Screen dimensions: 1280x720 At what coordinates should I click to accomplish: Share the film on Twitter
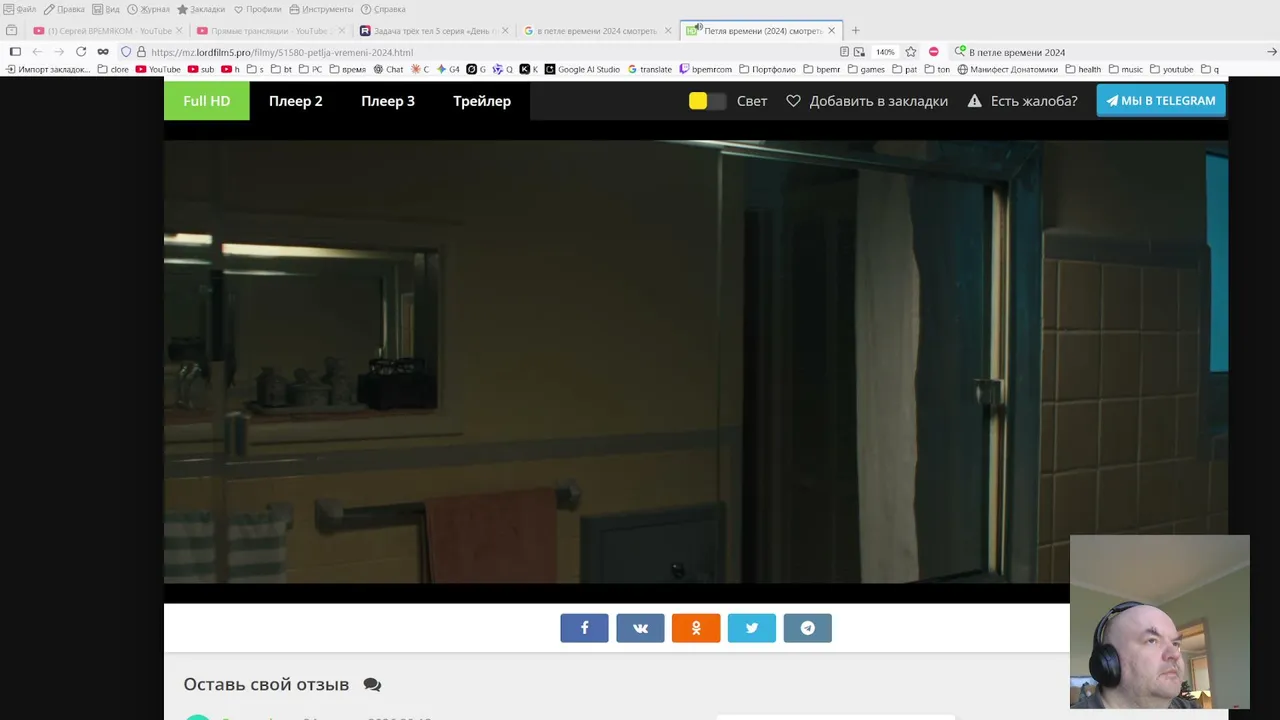point(752,628)
